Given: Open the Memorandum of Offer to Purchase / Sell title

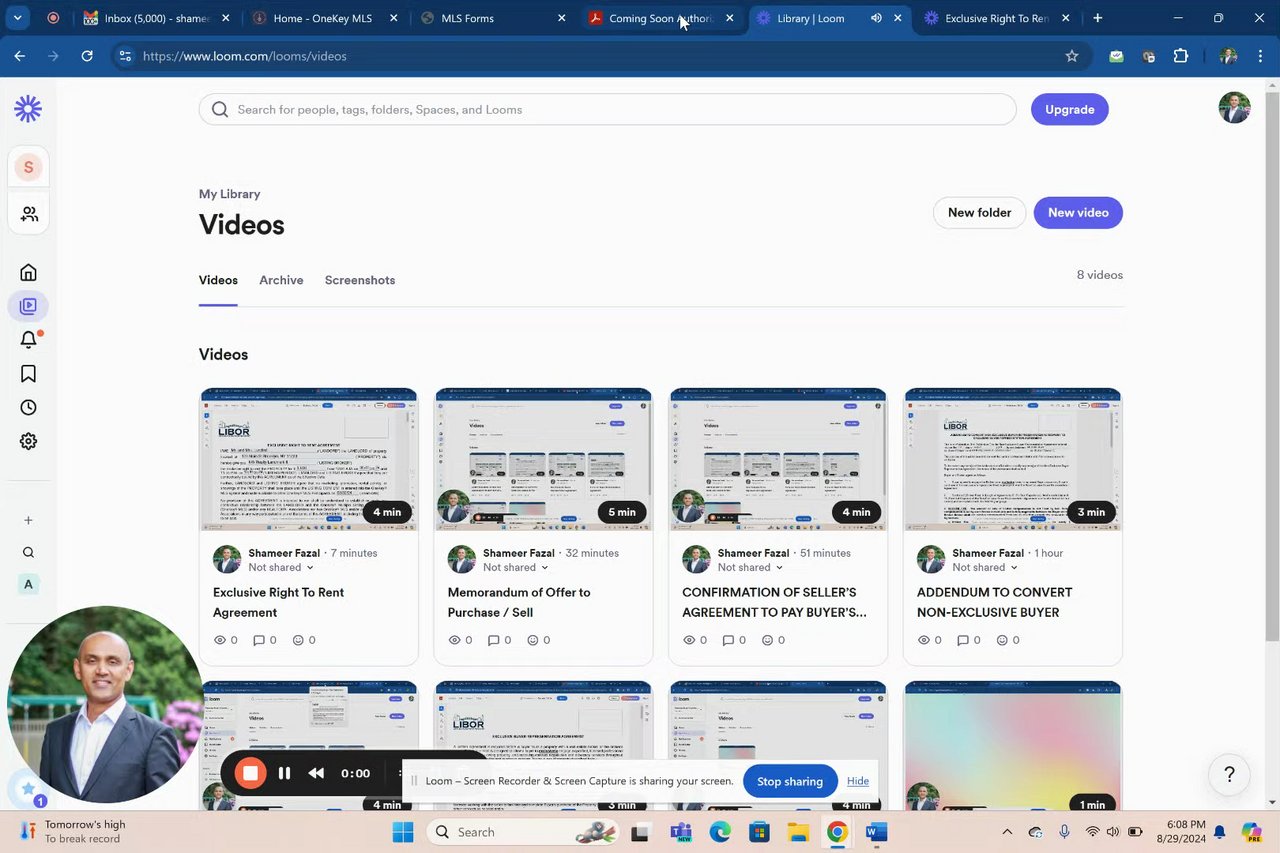Looking at the screenshot, I should (519, 602).
